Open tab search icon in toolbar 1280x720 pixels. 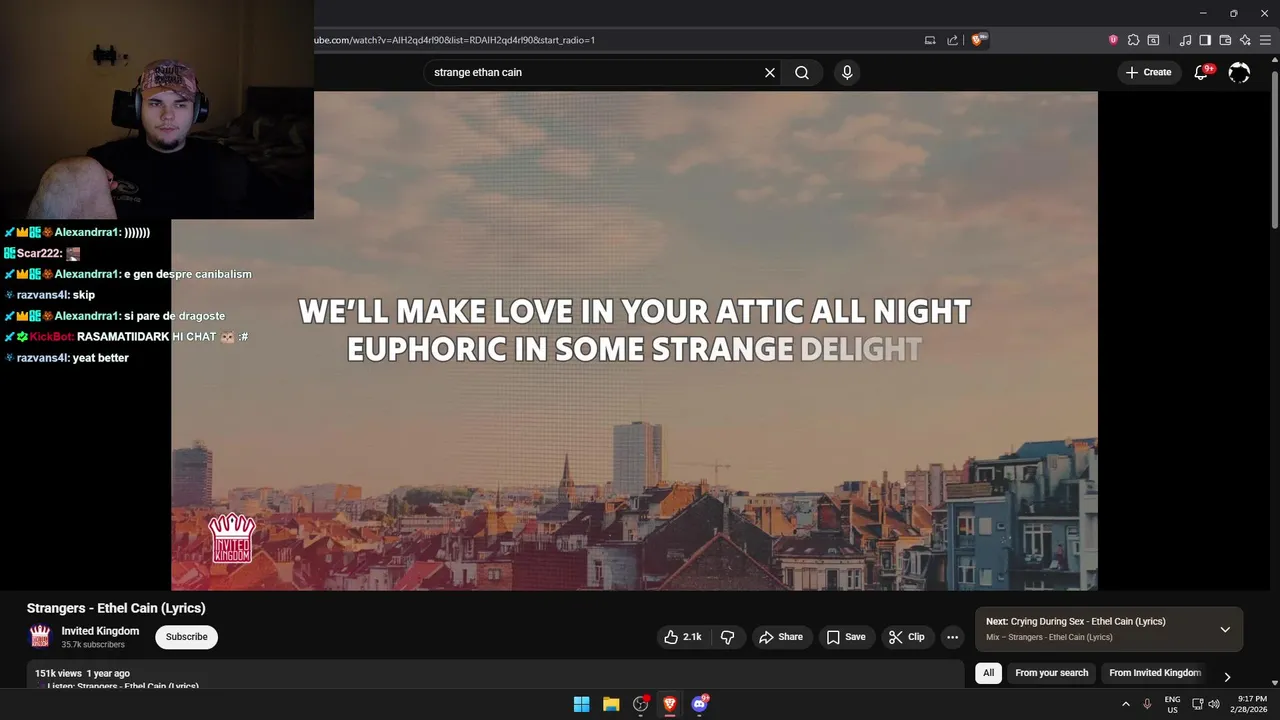[x=1153, y=40]
